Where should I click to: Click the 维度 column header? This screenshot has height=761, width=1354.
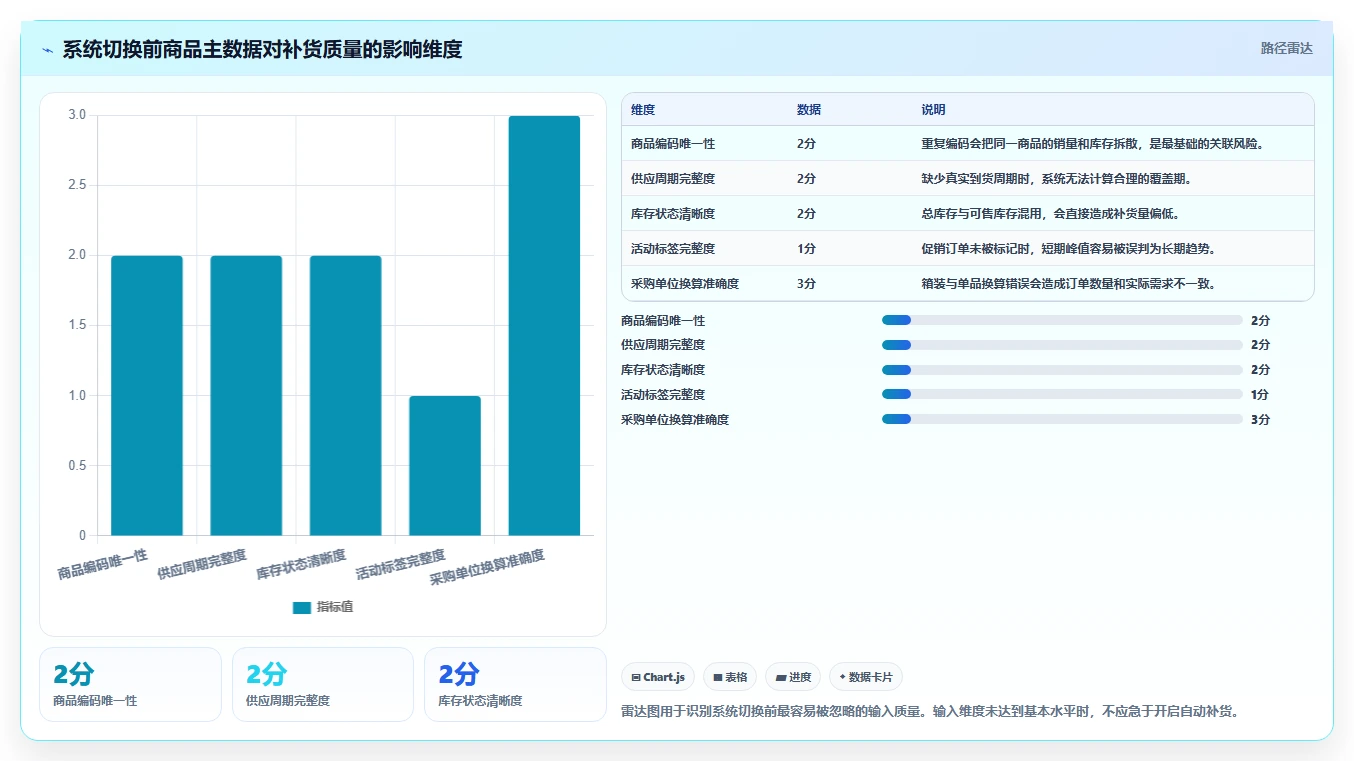(x=643, y=110)
